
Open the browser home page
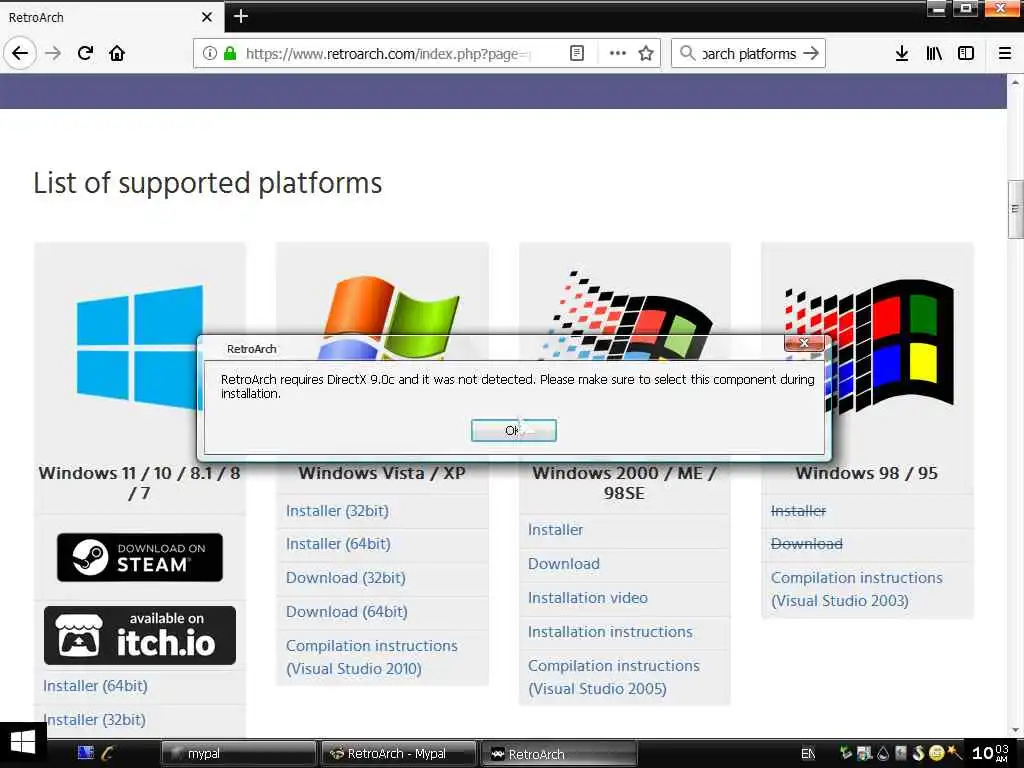click(117, 53)
